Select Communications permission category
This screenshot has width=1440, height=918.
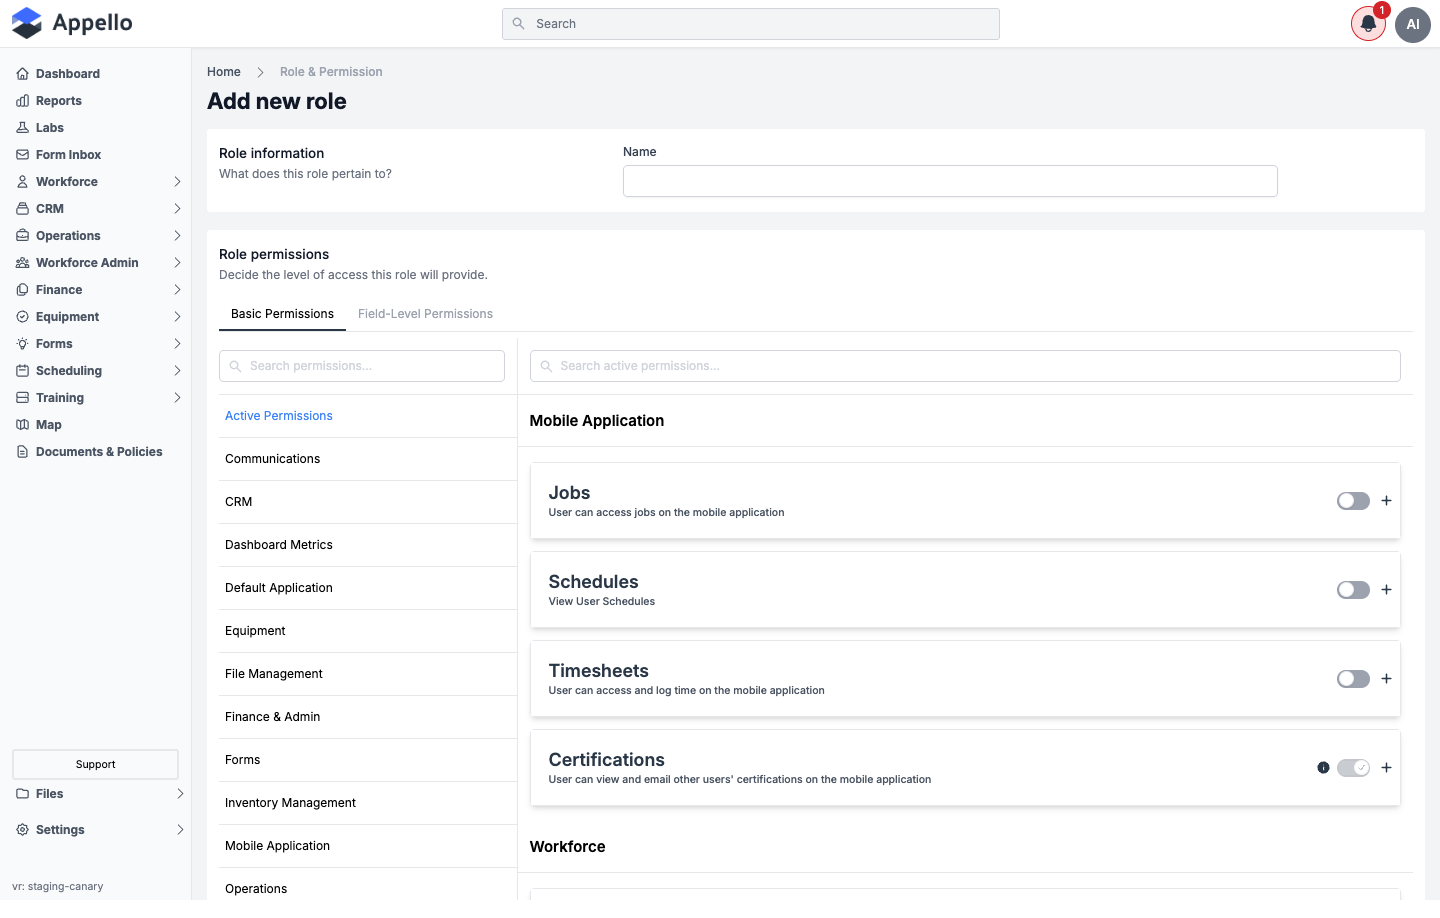pos(368,459)
